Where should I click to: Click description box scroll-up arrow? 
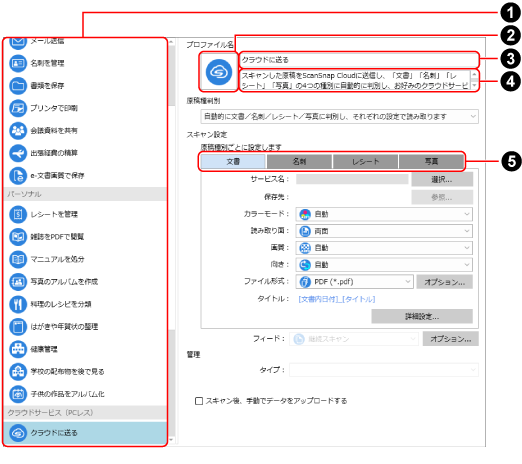tap(474, 74)
